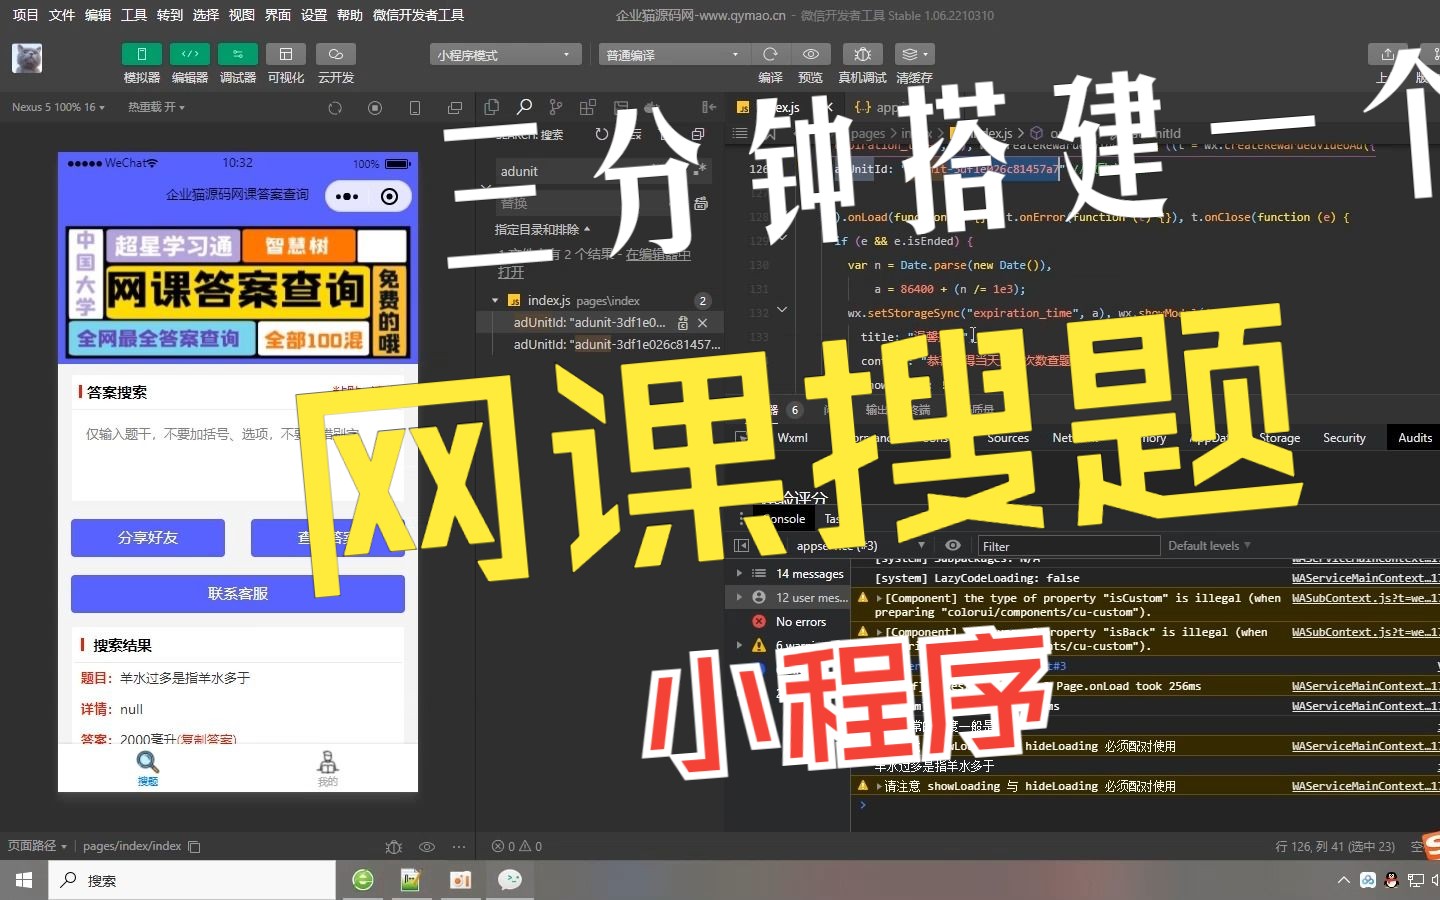Open the 页面路径 dropdown in the status bar
The height and width of the screenshot is (900, 1440).
[x=37, y=846]
